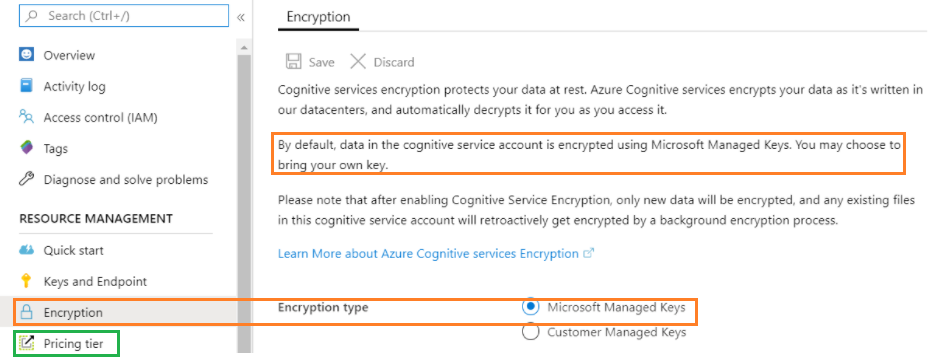The height and width of the screenshot is (360, 929).
Task: Select Customer Managed Keys radio button
Action: click(531, 332)
